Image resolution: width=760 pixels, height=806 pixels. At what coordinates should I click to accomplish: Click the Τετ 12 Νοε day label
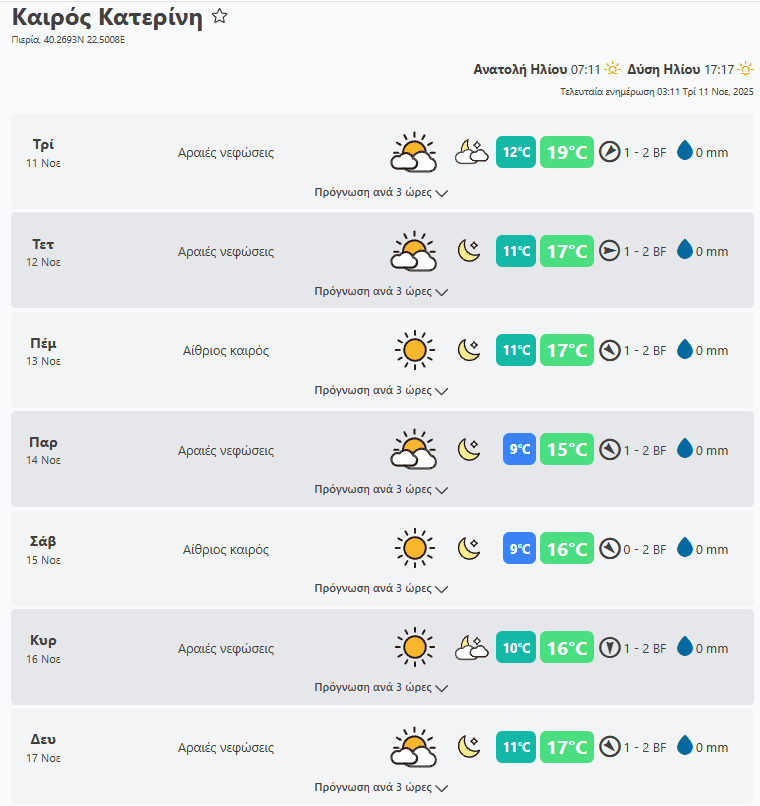(x=43, y=251)
